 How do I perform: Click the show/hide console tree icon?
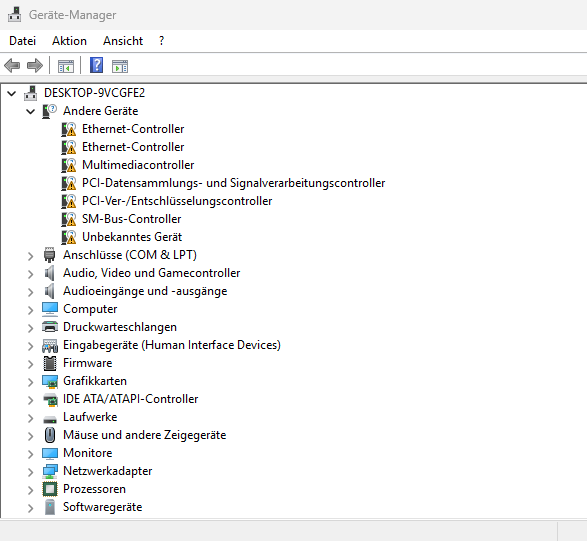(x=66, y=66)
